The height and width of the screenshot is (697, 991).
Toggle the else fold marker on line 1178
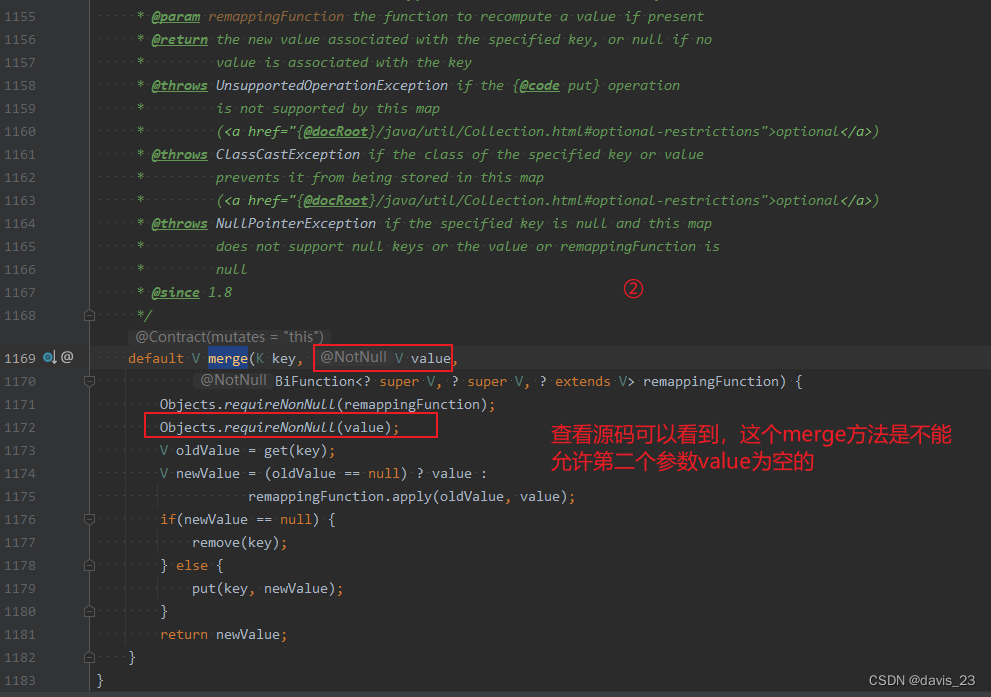point(89,566)
